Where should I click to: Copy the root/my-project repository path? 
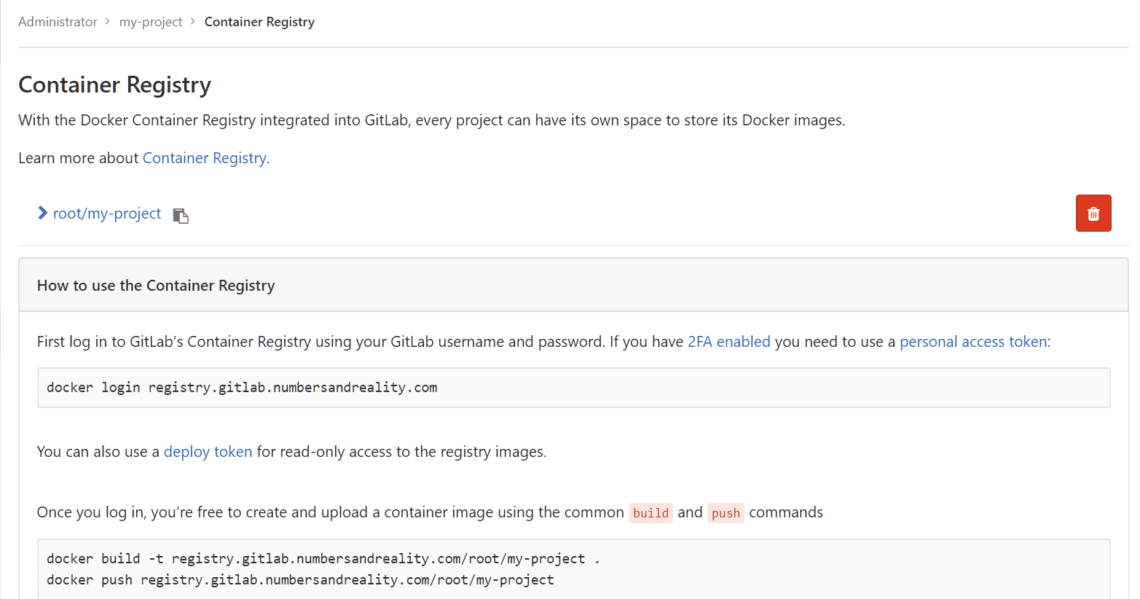pyautogui.click(x=181, y=215)
